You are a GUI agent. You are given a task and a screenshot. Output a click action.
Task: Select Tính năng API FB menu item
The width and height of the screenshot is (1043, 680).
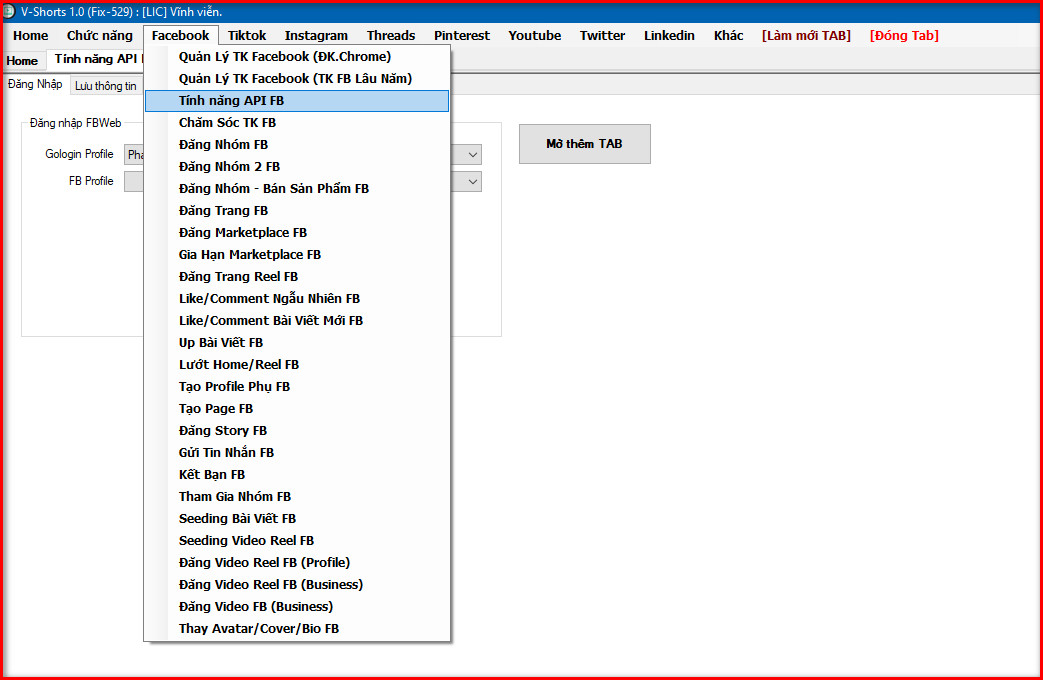pos(297,100)
